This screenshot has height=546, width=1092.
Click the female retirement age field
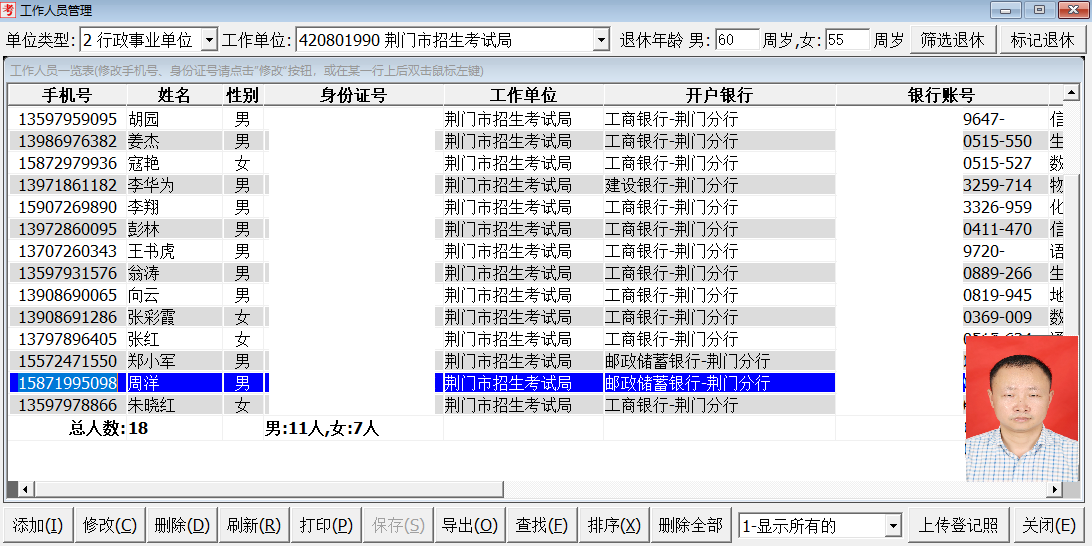[847, 40]
